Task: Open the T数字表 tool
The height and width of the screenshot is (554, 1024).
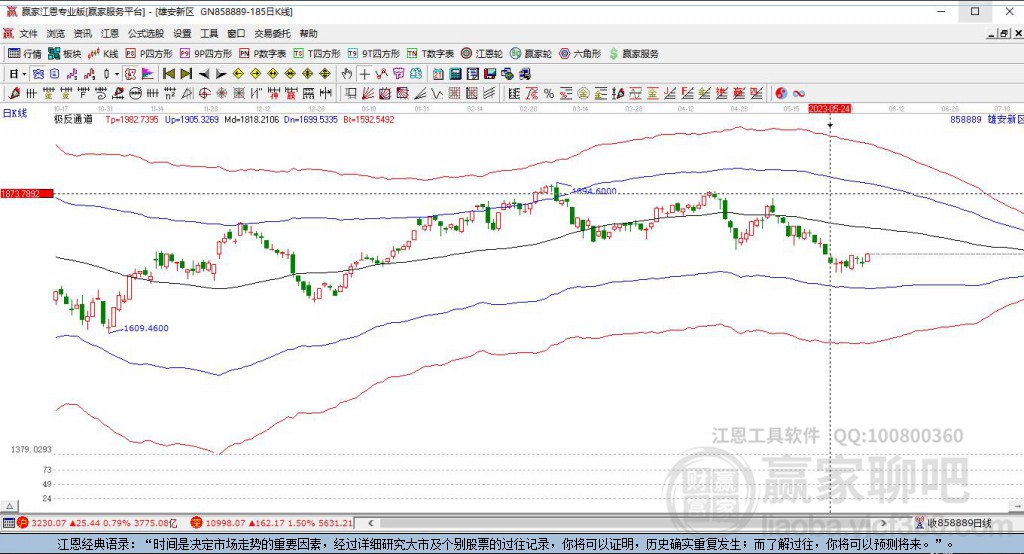Action: click(430, 54)
